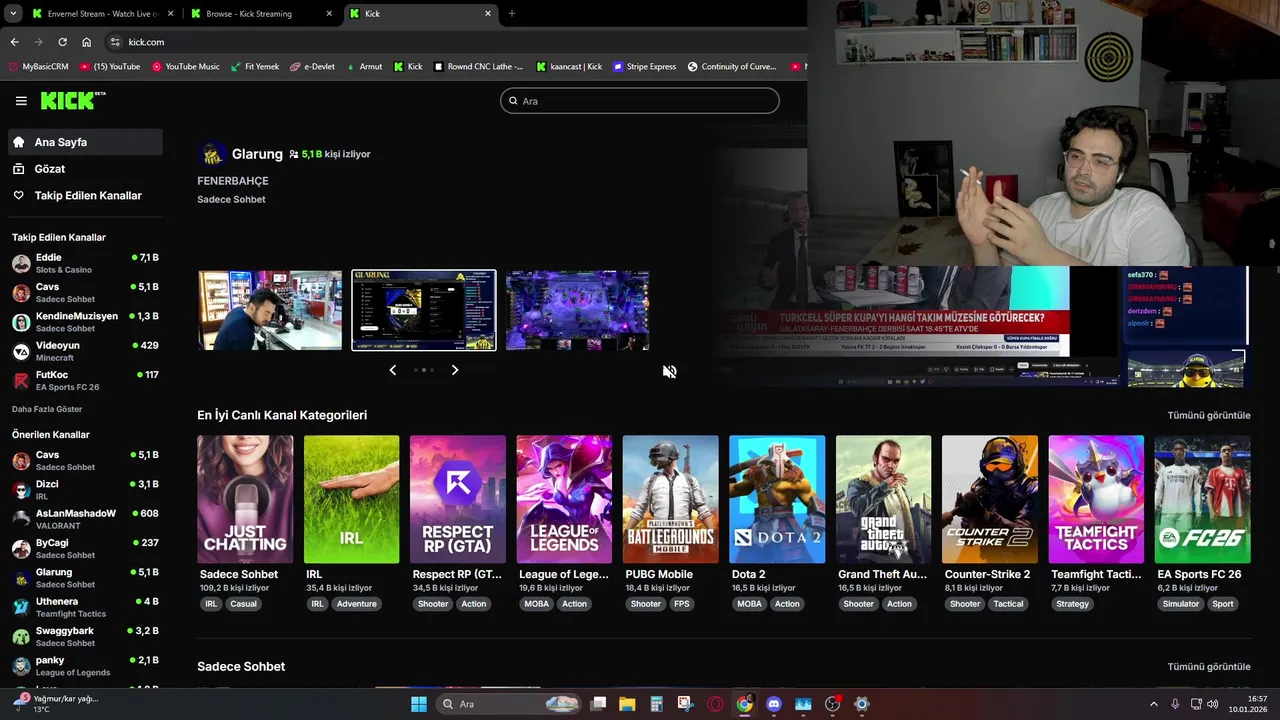
Task: Open the IRL category card
Action: pyautogui.click(x=351, y=499)
